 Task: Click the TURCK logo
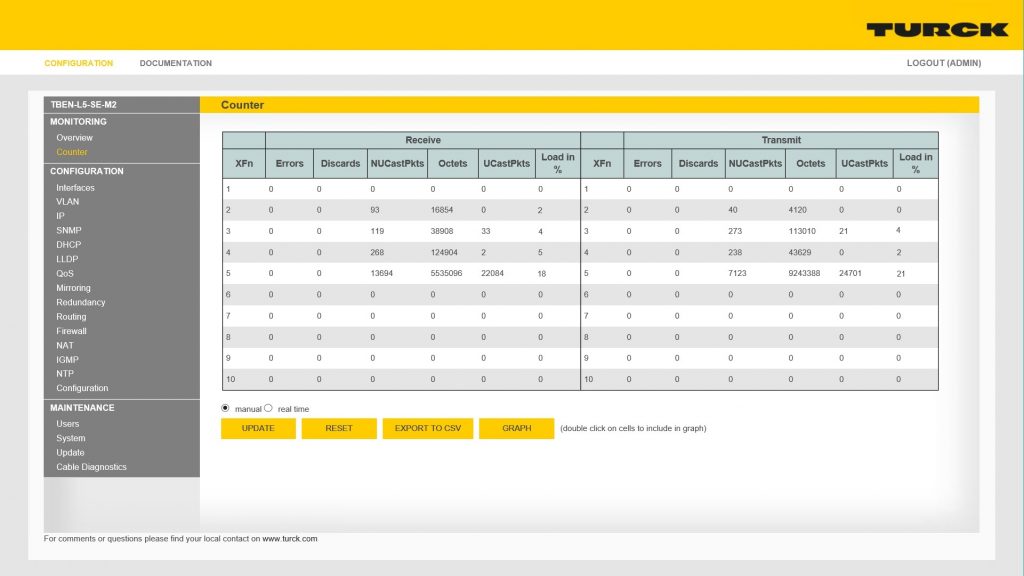click(936, 29)
